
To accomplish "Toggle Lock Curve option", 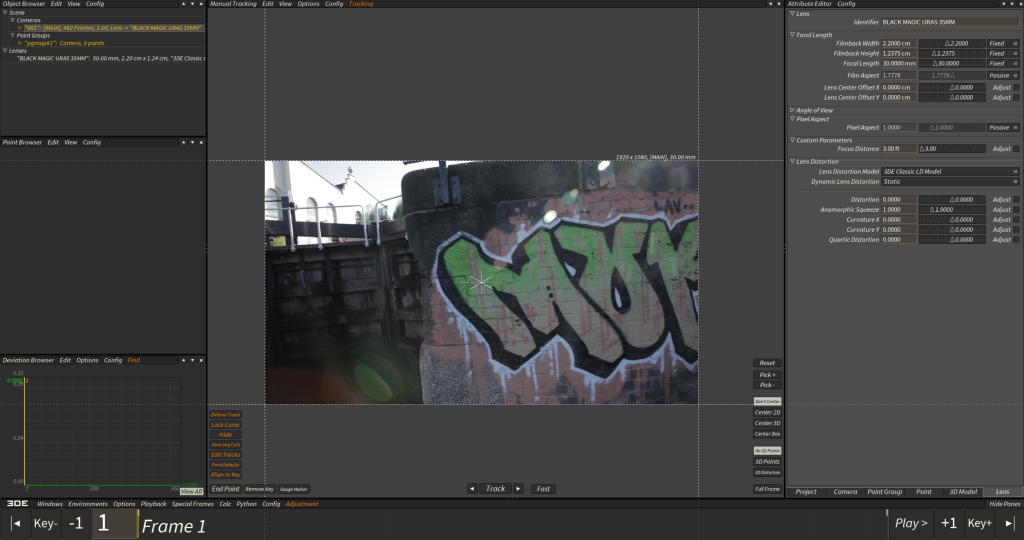I will pyautogui.click(x=225, y=424).
